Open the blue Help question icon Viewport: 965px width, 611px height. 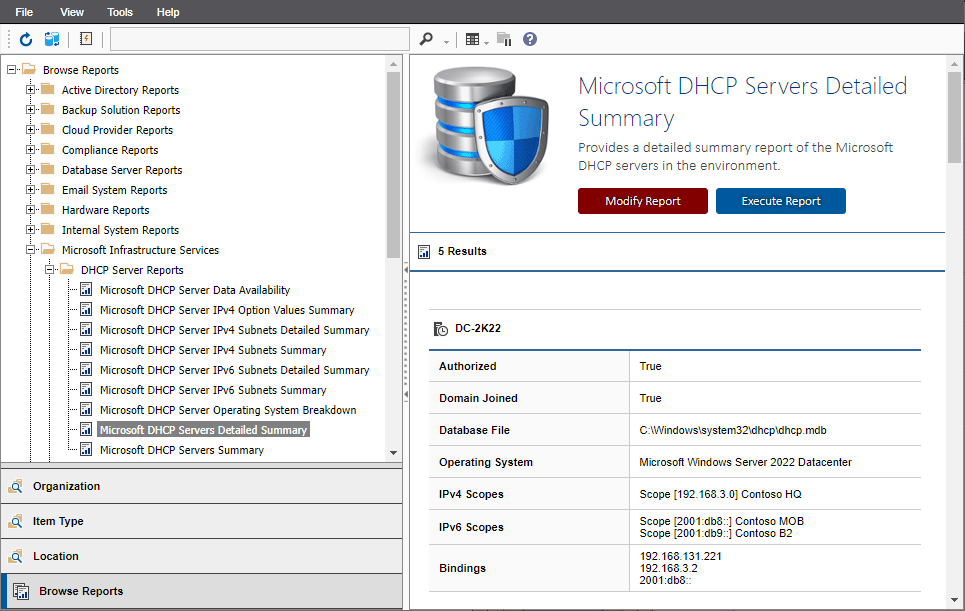(530, 39)
